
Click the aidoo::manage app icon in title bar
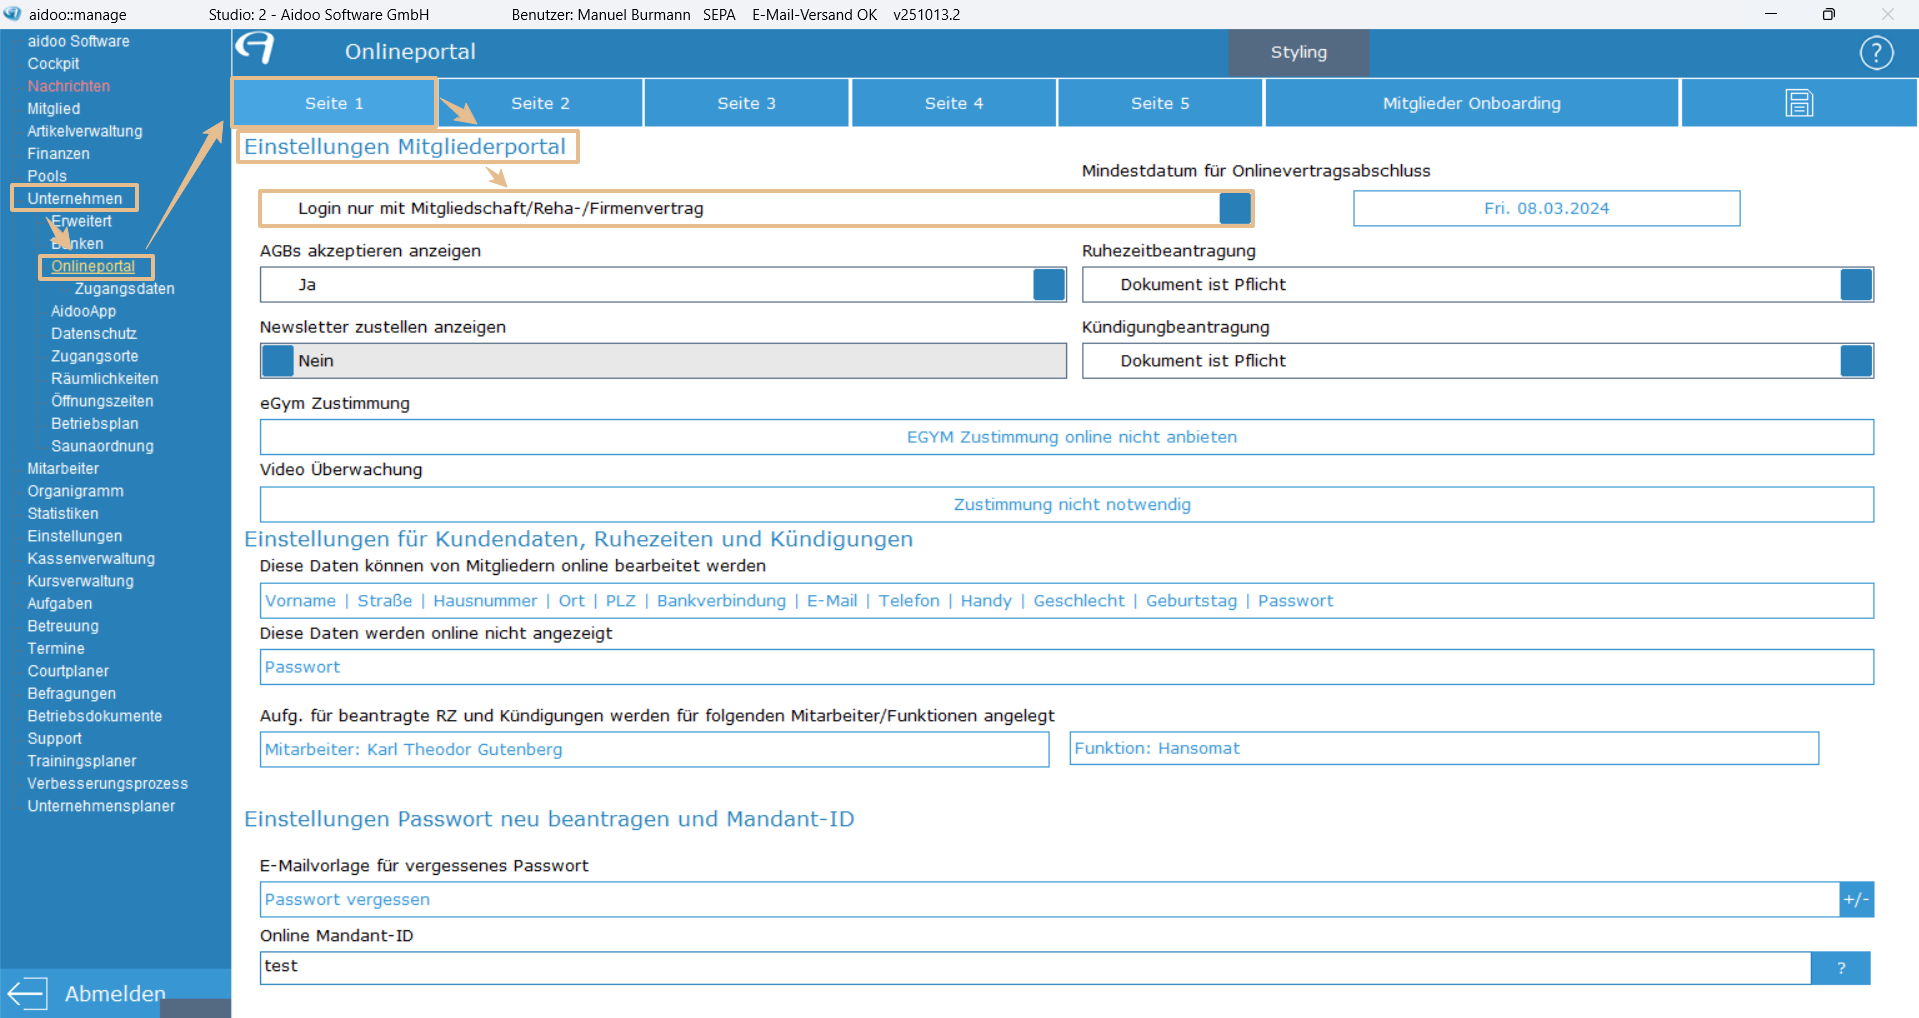13,14
